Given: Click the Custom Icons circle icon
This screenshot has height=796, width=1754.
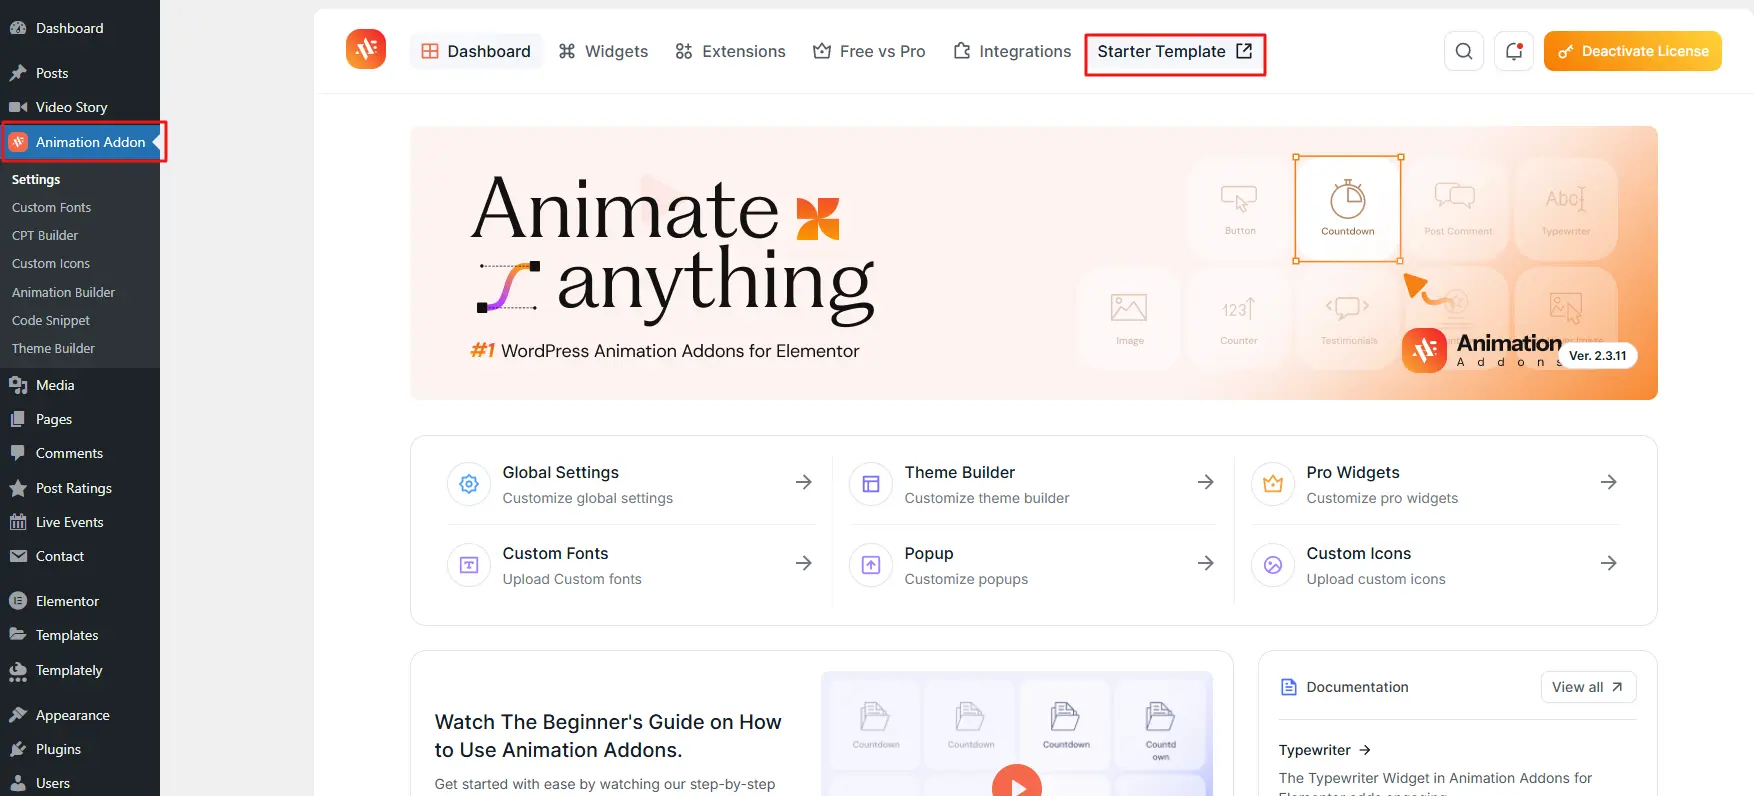Looking at the screenshot, I should pos(1272,565).
